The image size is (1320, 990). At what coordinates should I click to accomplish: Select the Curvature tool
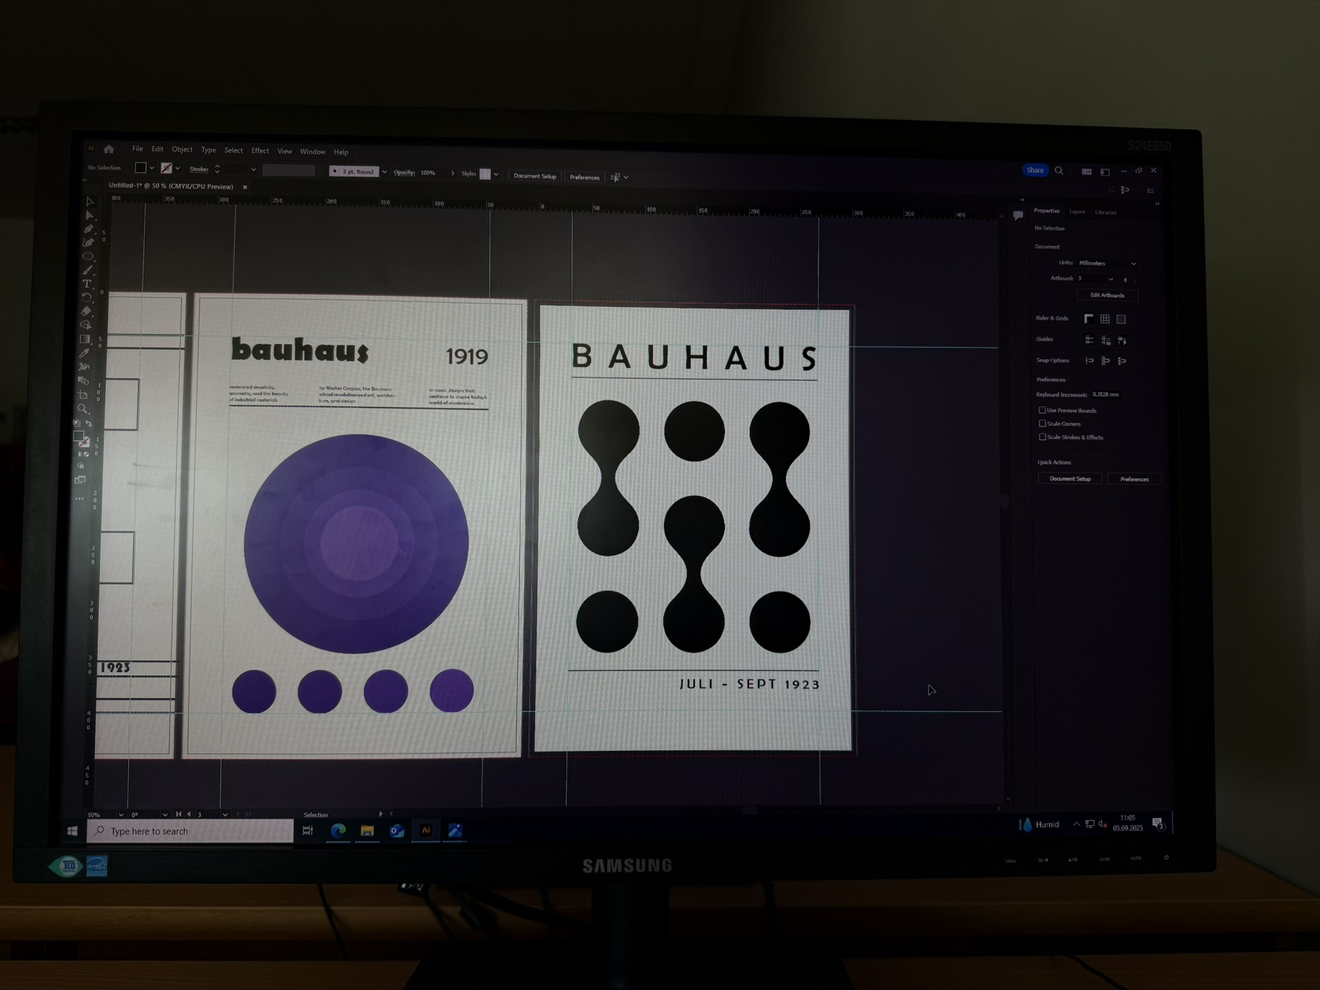(x=89, y=242)
